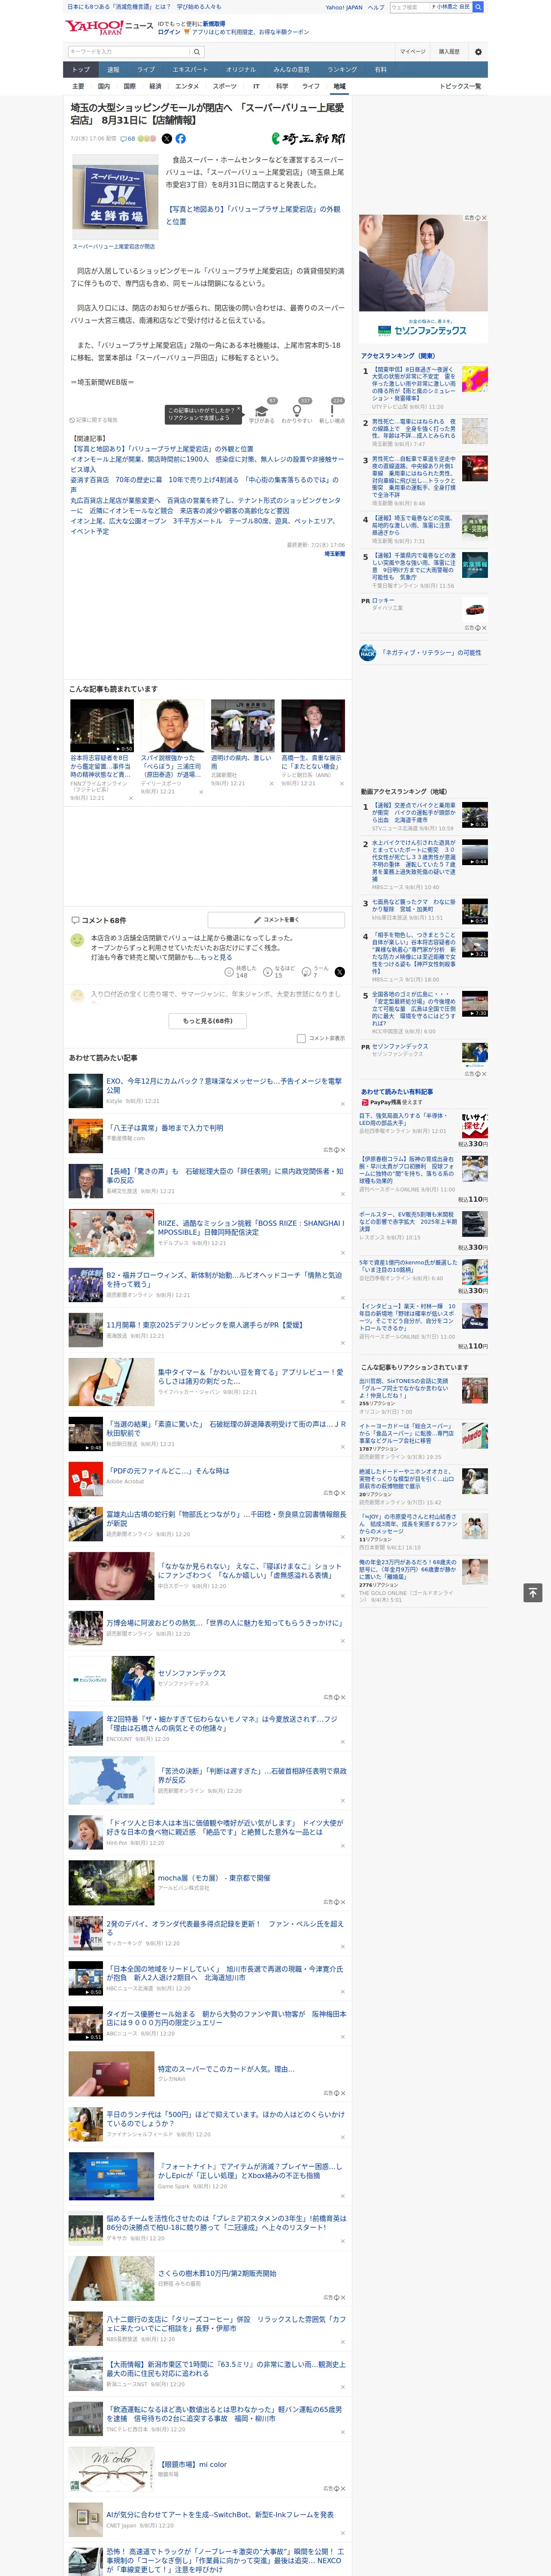Click もっと見る(68件) comments button

pyautogui.click(x=208, y=1021)
